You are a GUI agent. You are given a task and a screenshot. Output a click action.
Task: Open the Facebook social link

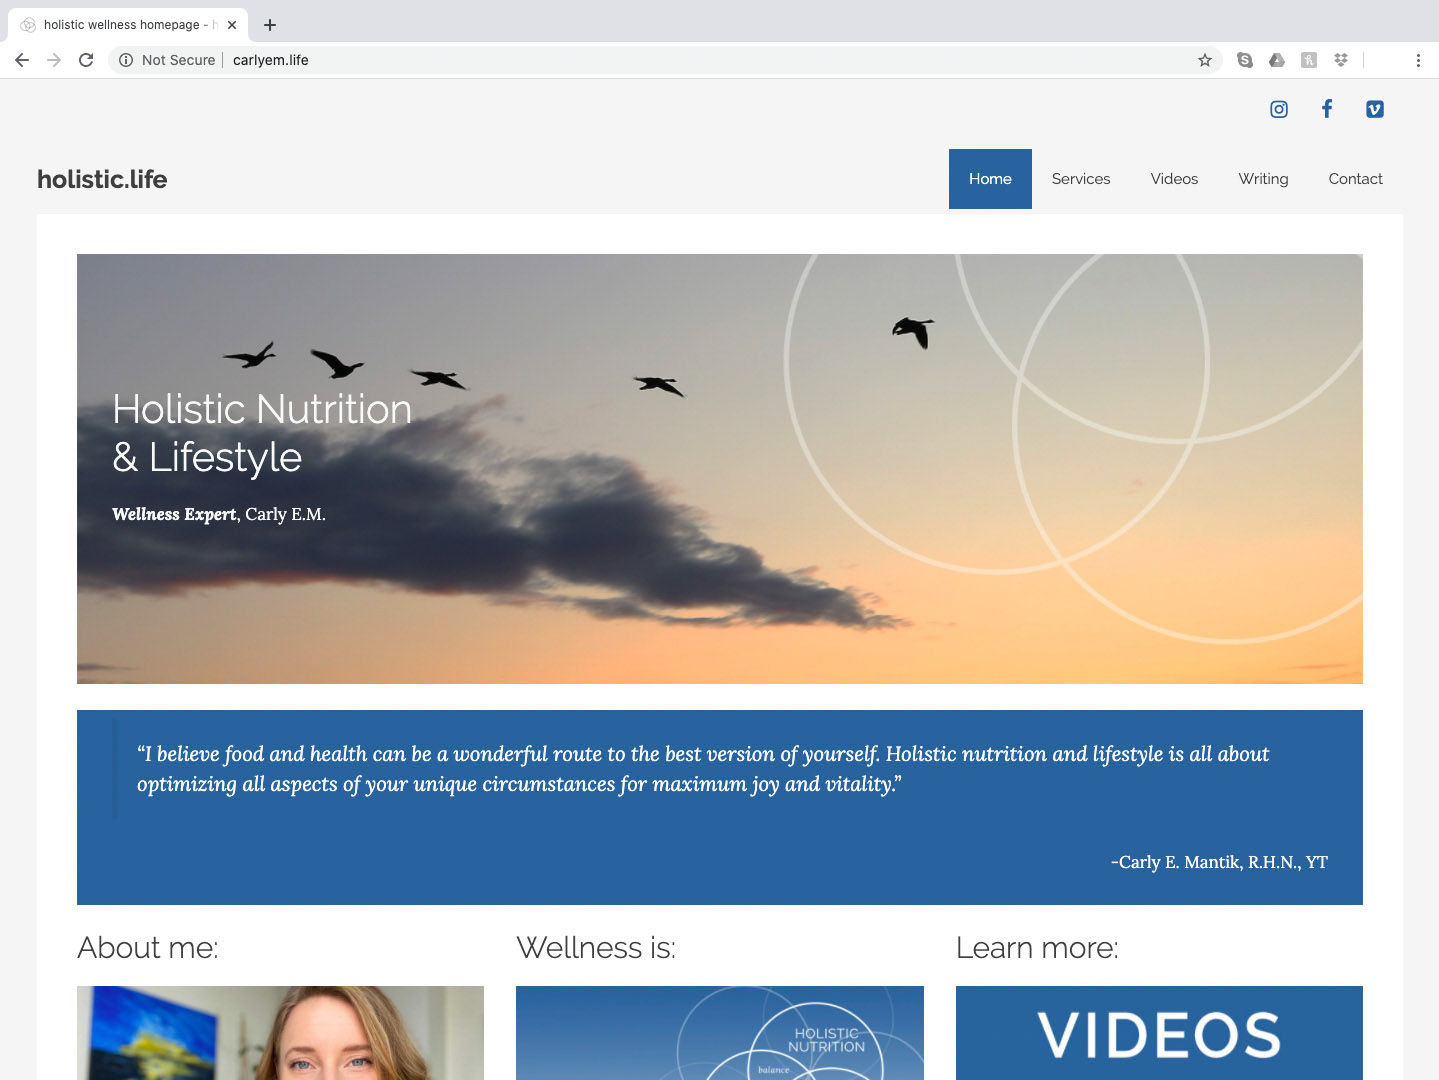pos(1327,109)
